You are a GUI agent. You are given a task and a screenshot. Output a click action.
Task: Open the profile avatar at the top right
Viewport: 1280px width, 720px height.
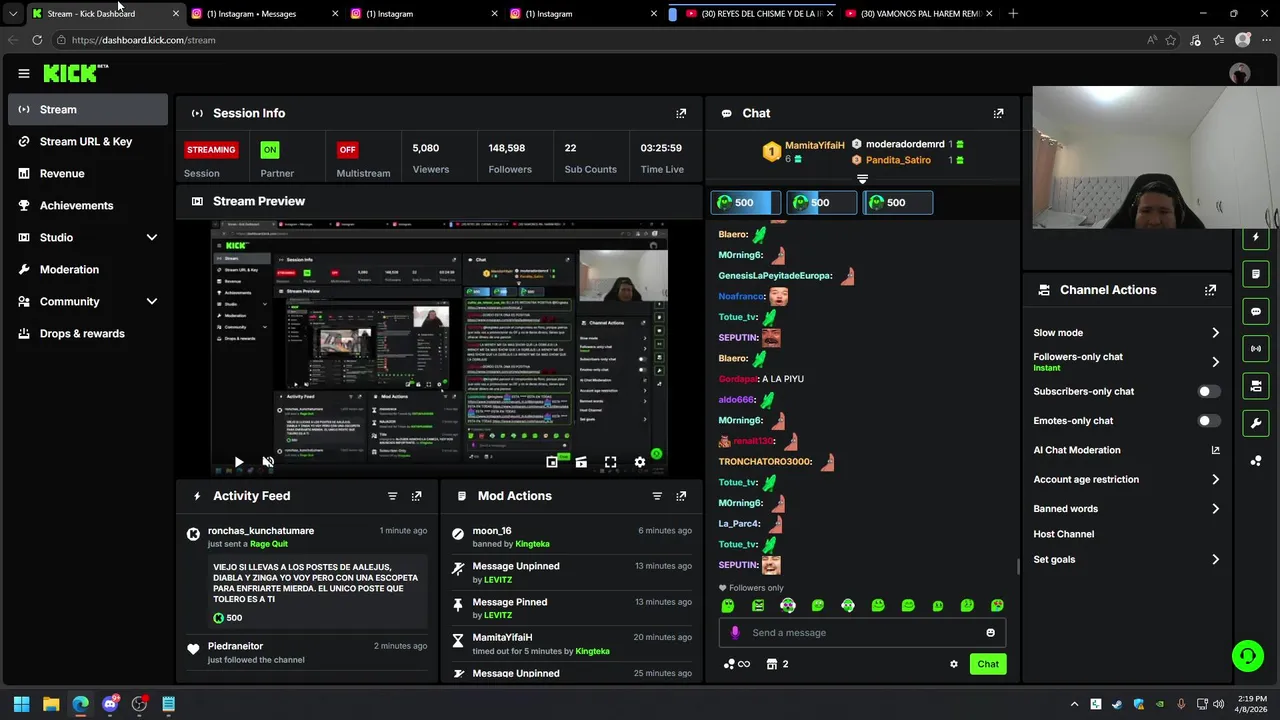(x=1240, y=73)
